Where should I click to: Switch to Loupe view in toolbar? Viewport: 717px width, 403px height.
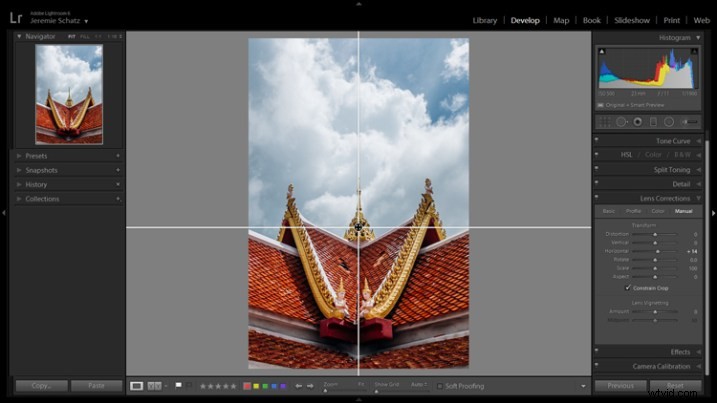point(136,386)
